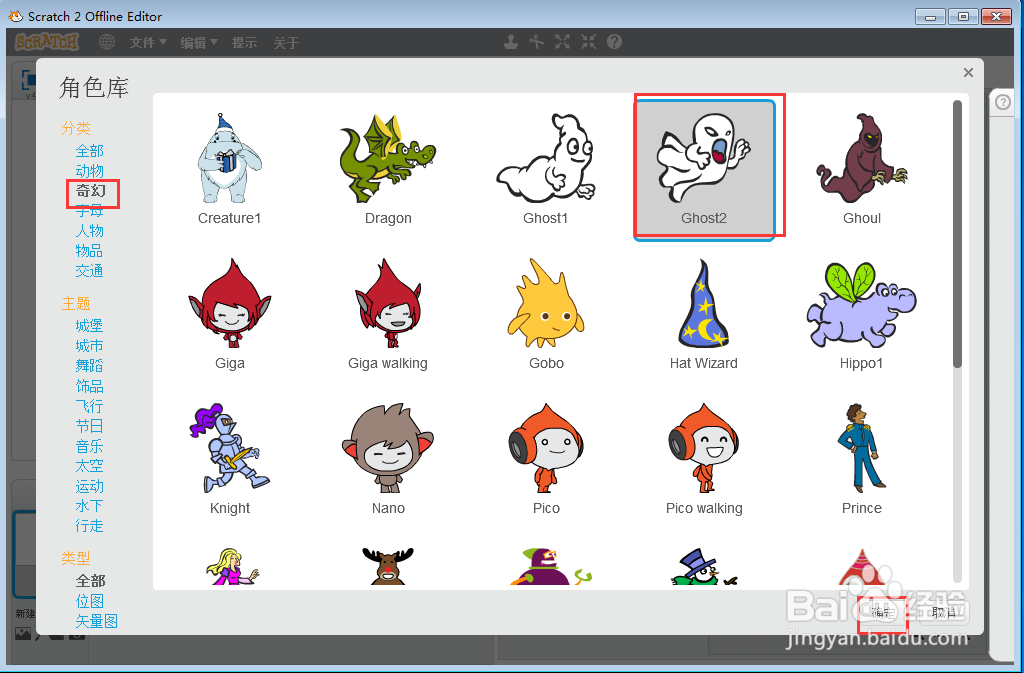Filter by 水下 theme
This screenshot has width=1024, height=673.
pyautogui.click(x=89, y=506)
